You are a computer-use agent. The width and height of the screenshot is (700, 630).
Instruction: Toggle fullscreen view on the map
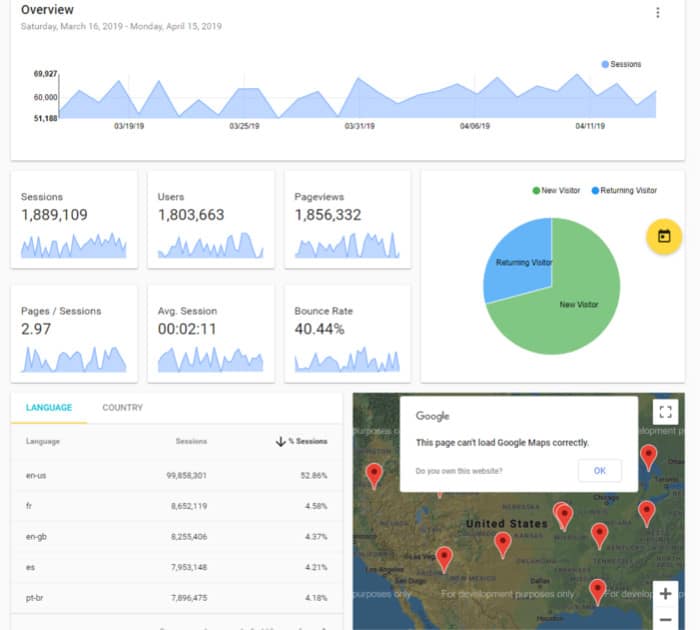(x=665, y=412)
